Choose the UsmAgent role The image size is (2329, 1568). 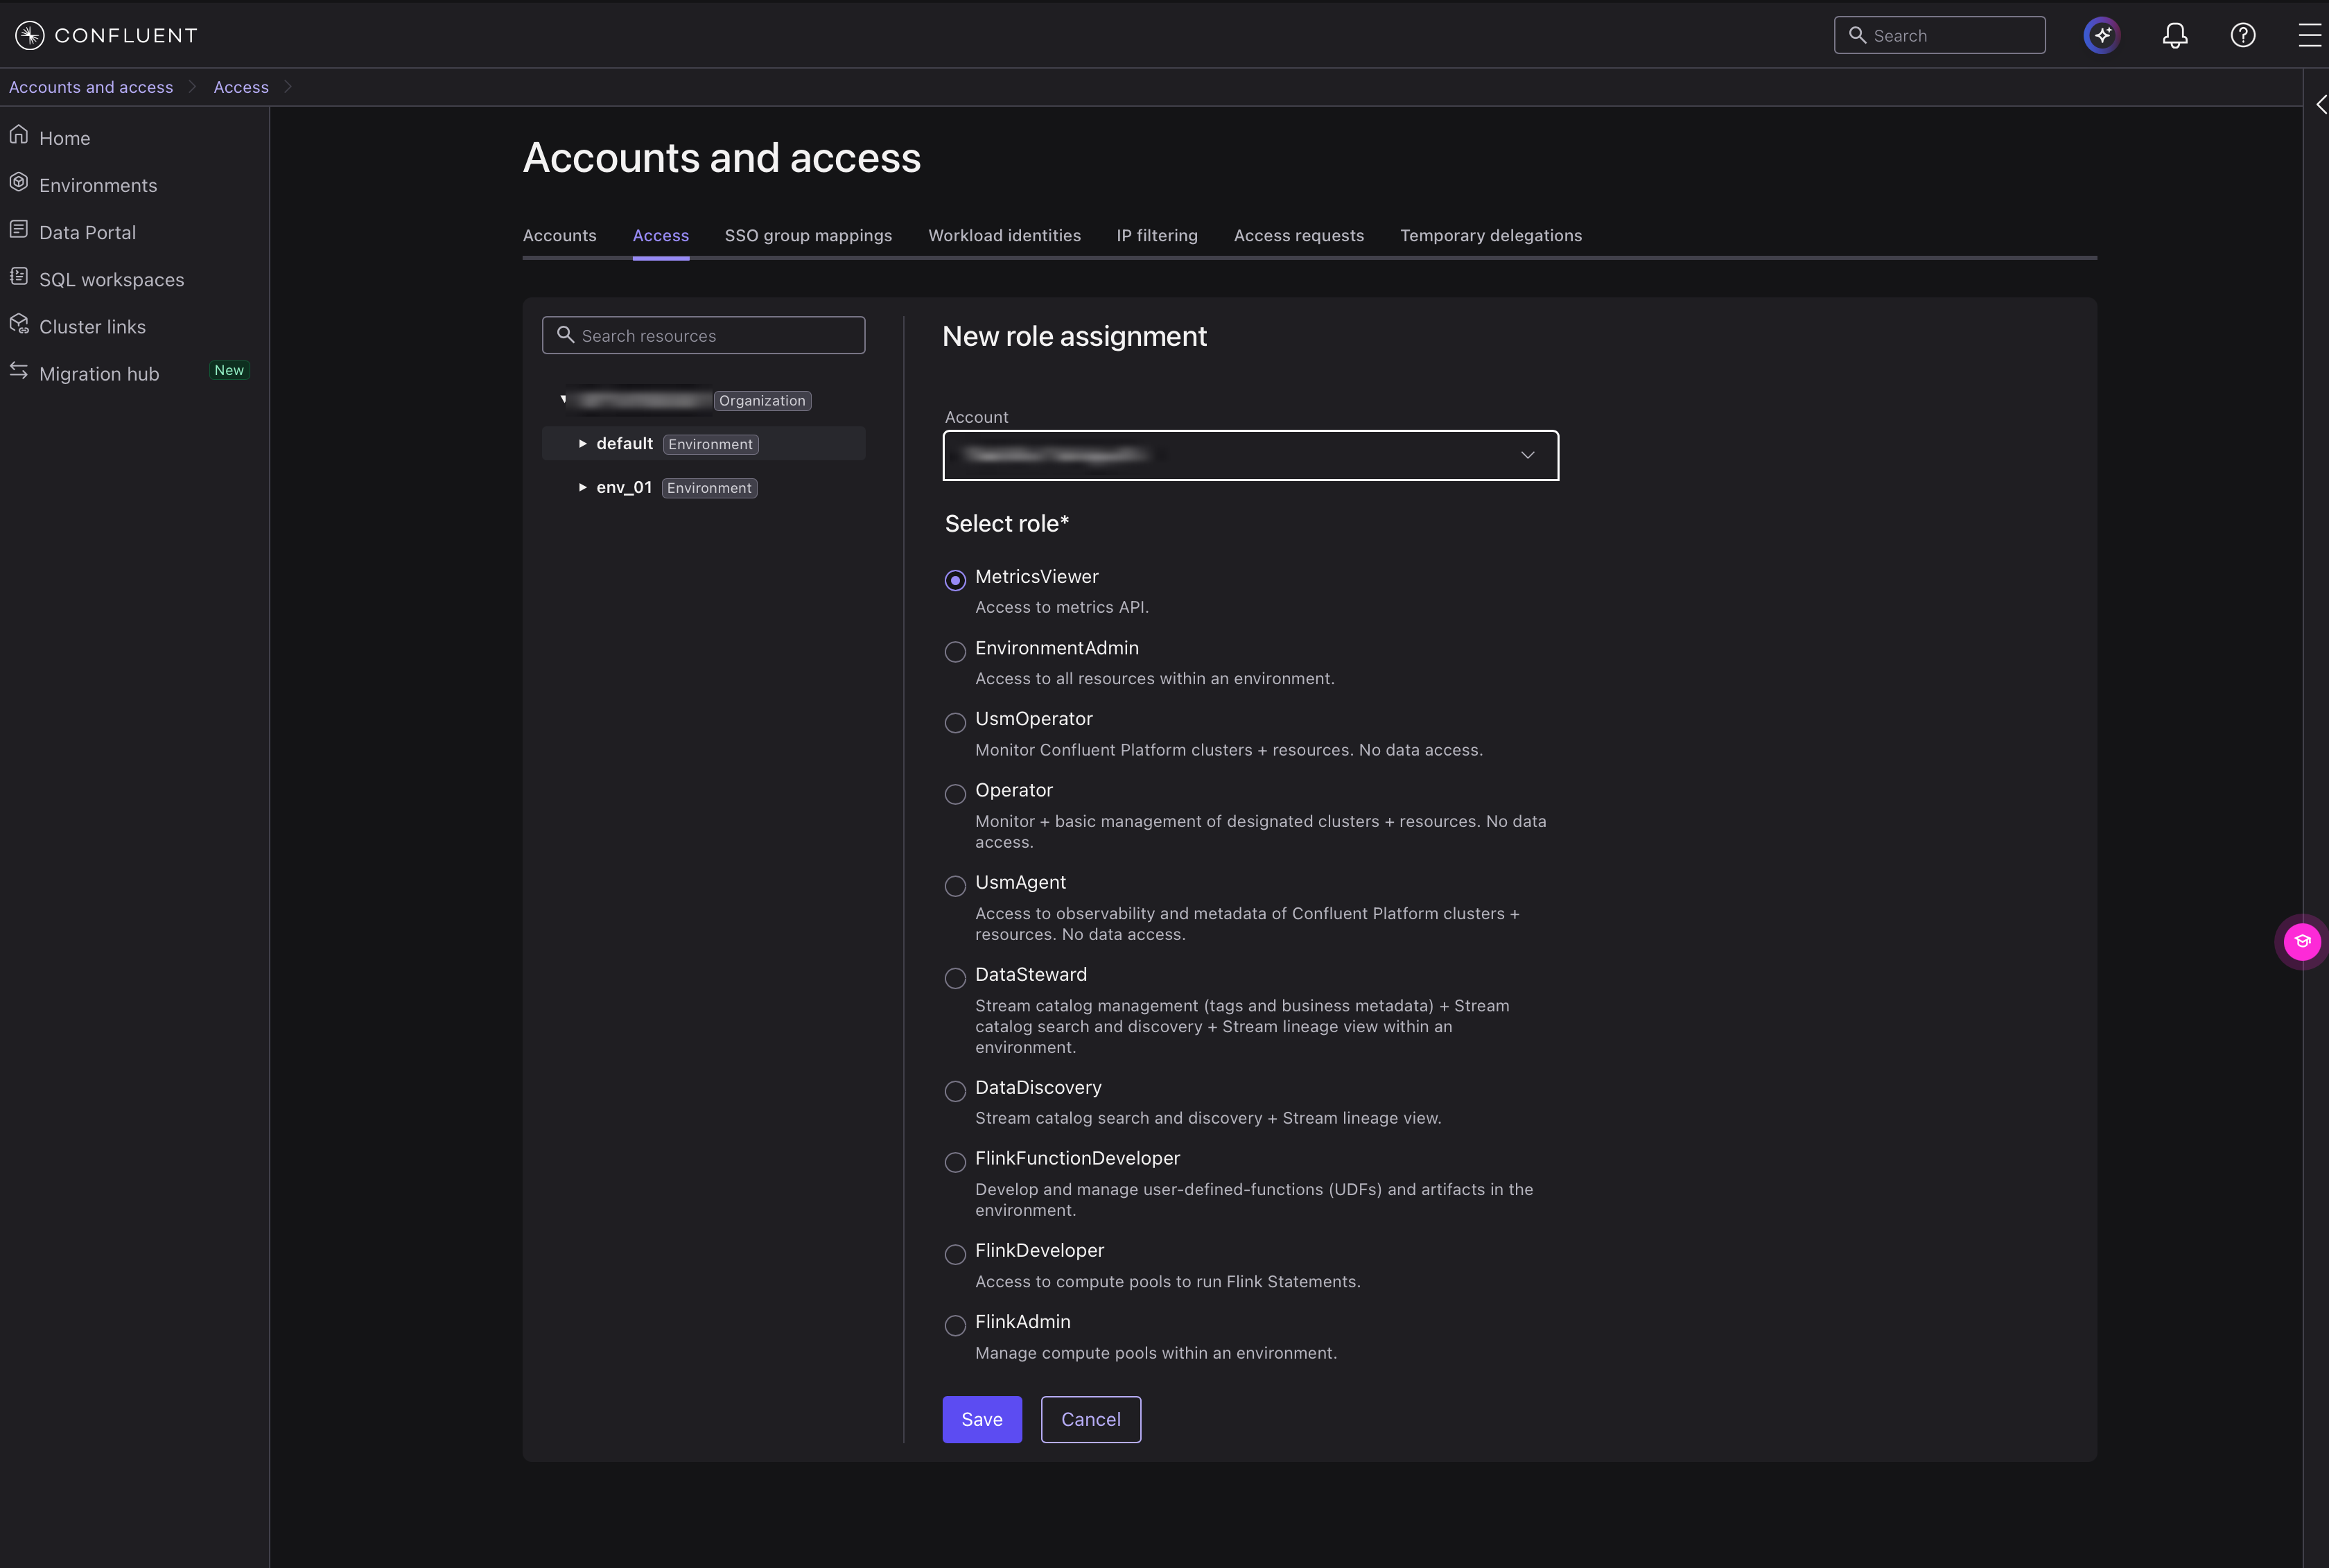click(x=955, y=886)
